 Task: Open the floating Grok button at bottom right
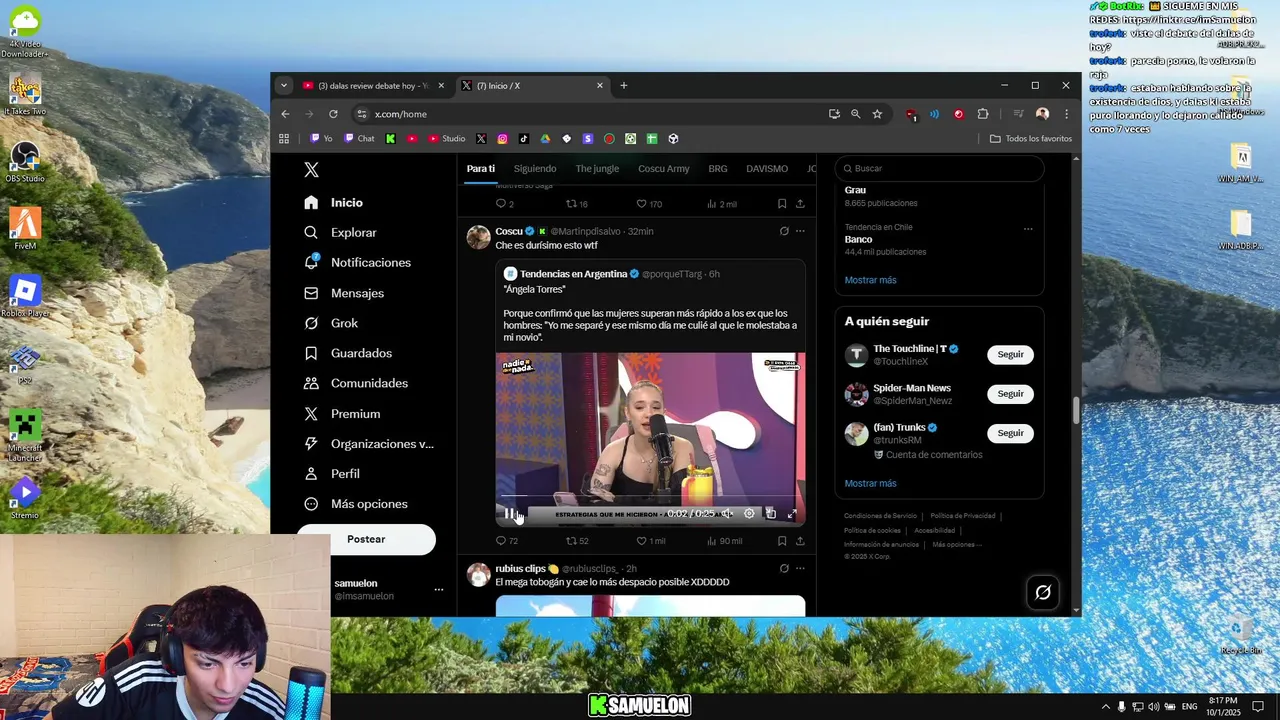tap(1043, 592)
